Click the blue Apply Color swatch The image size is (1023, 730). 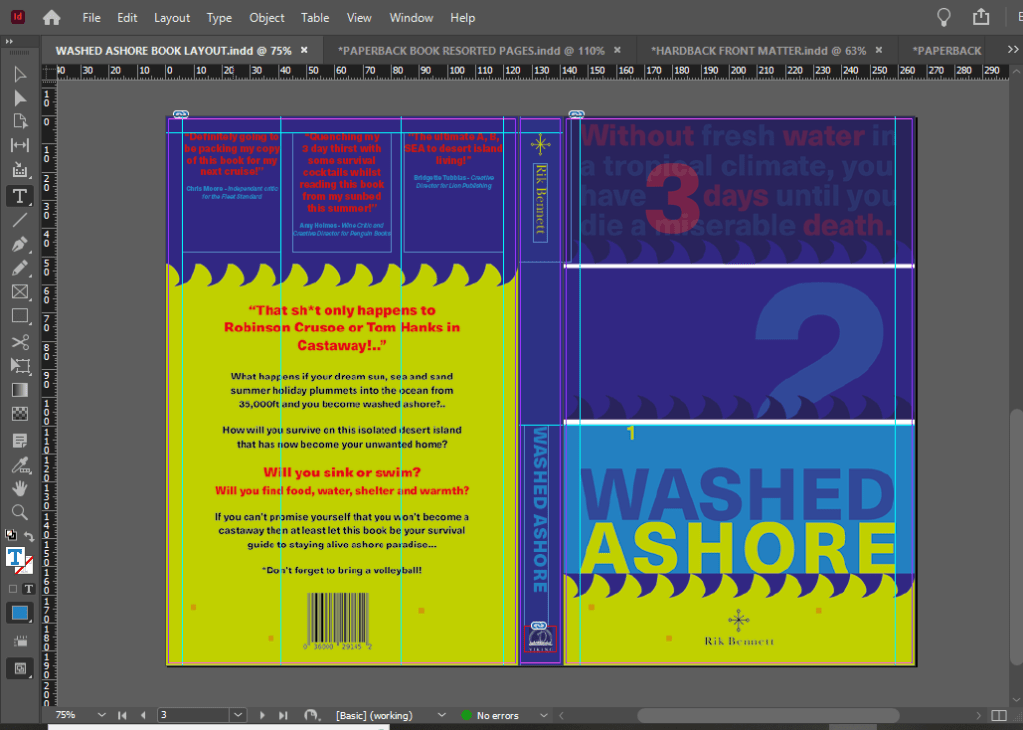[20, 613]
